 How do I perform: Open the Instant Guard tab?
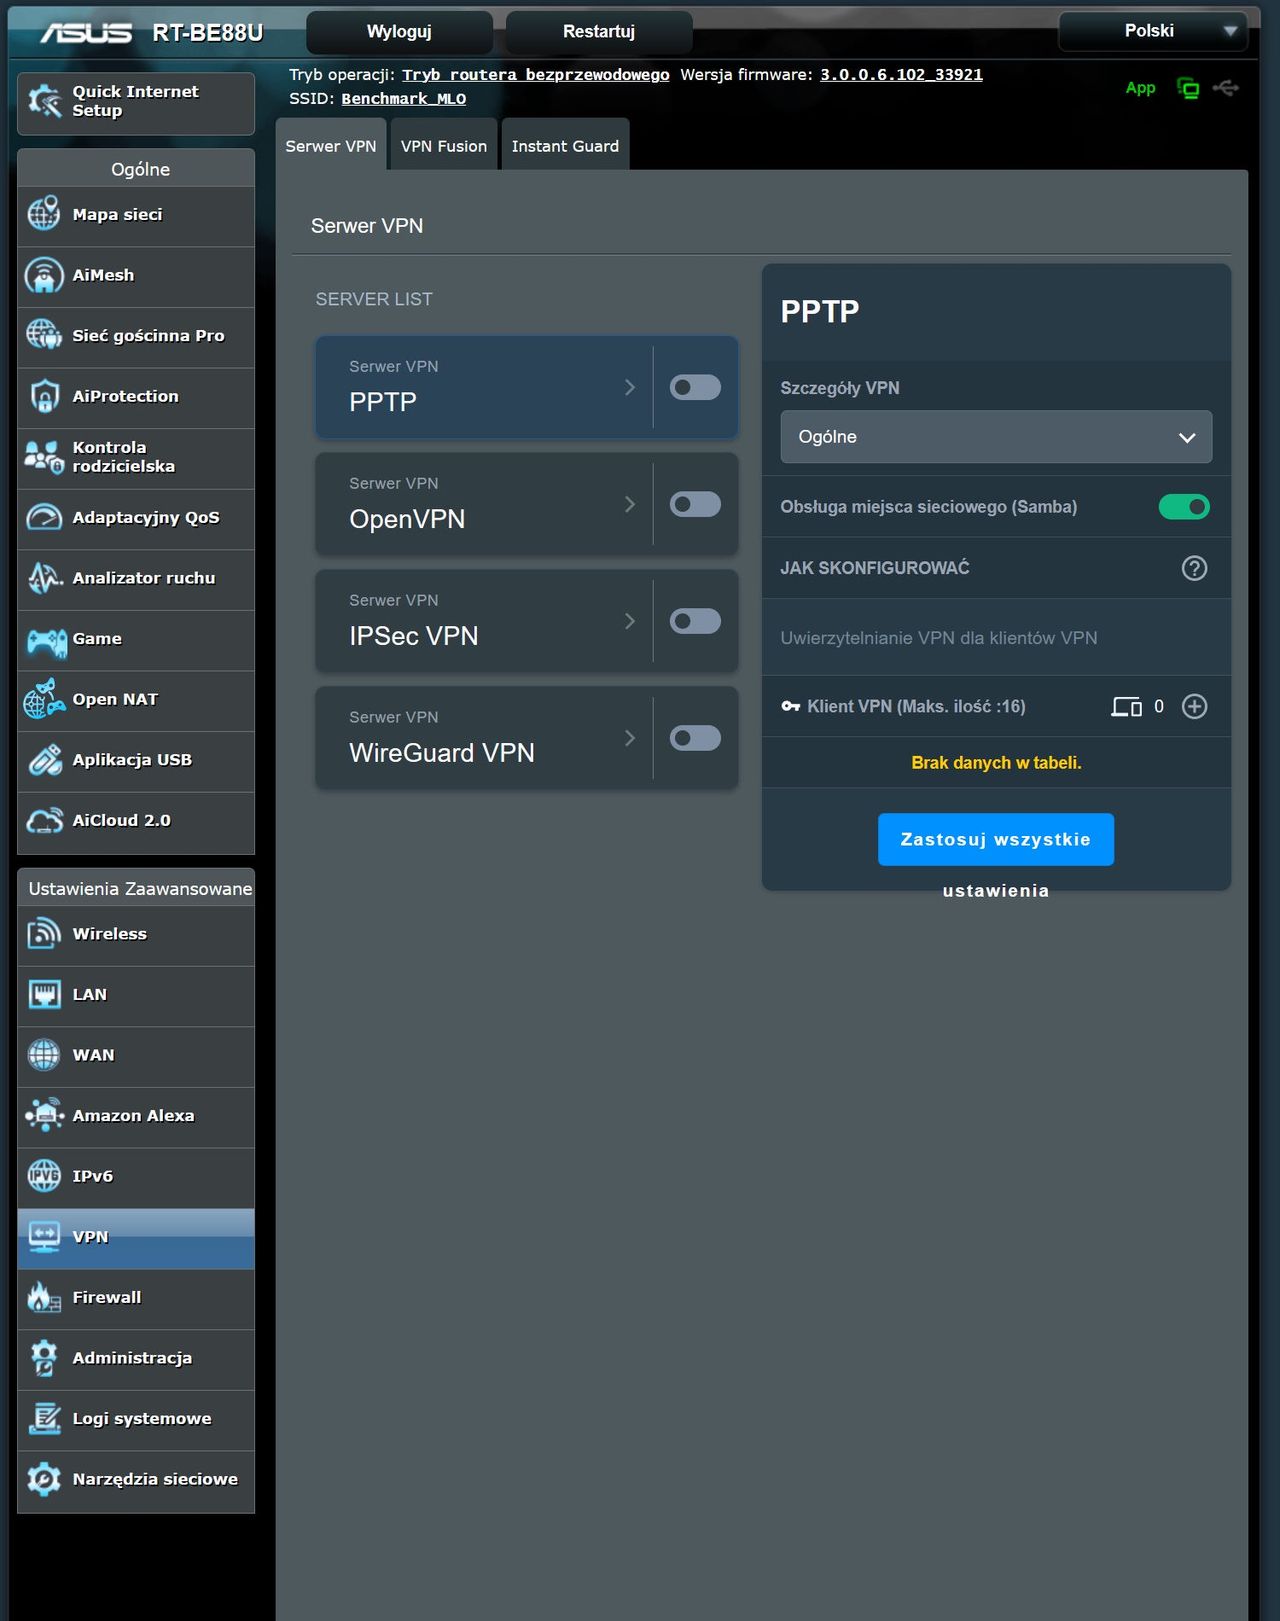(565, 146)
